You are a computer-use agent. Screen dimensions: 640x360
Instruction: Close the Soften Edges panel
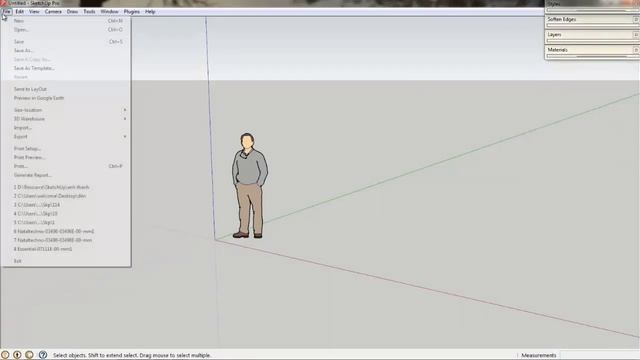pos(636,20)
